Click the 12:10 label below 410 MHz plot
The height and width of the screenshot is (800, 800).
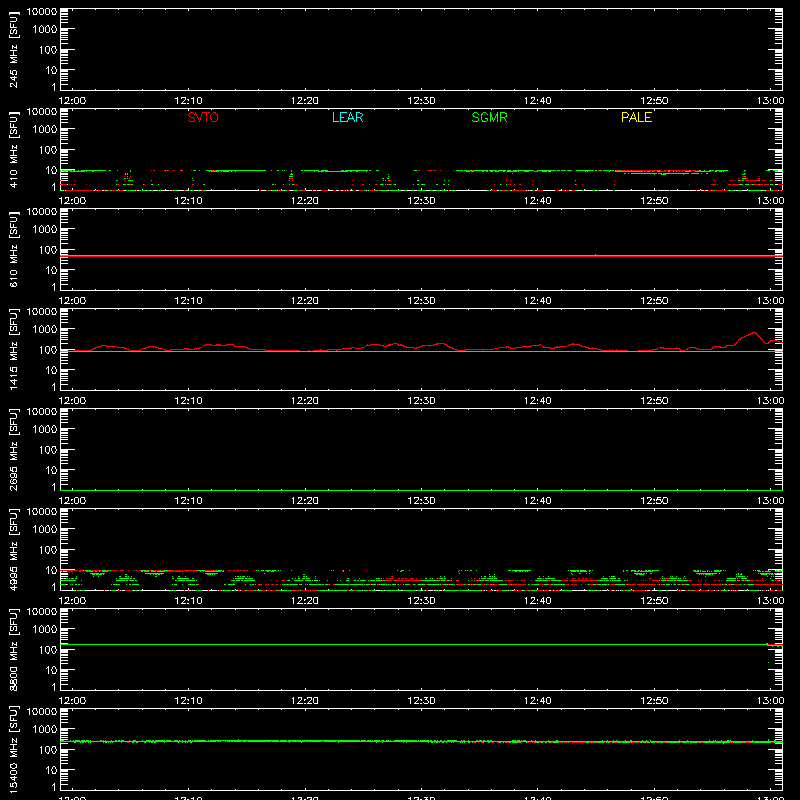pos(189,201)
